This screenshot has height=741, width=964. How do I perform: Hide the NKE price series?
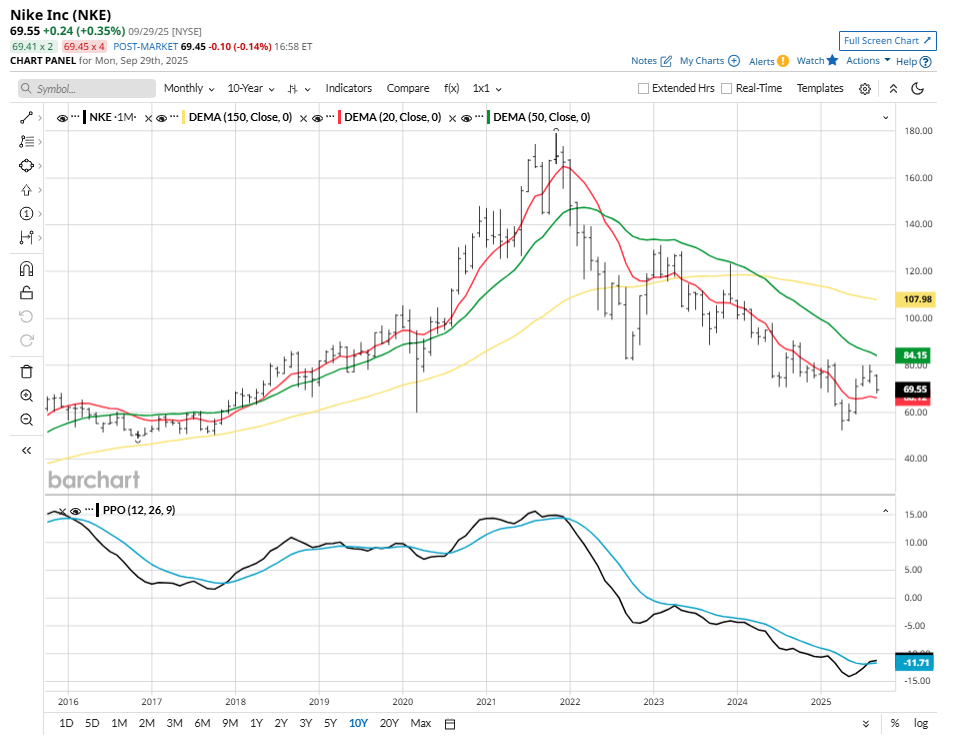click(62, 118)
